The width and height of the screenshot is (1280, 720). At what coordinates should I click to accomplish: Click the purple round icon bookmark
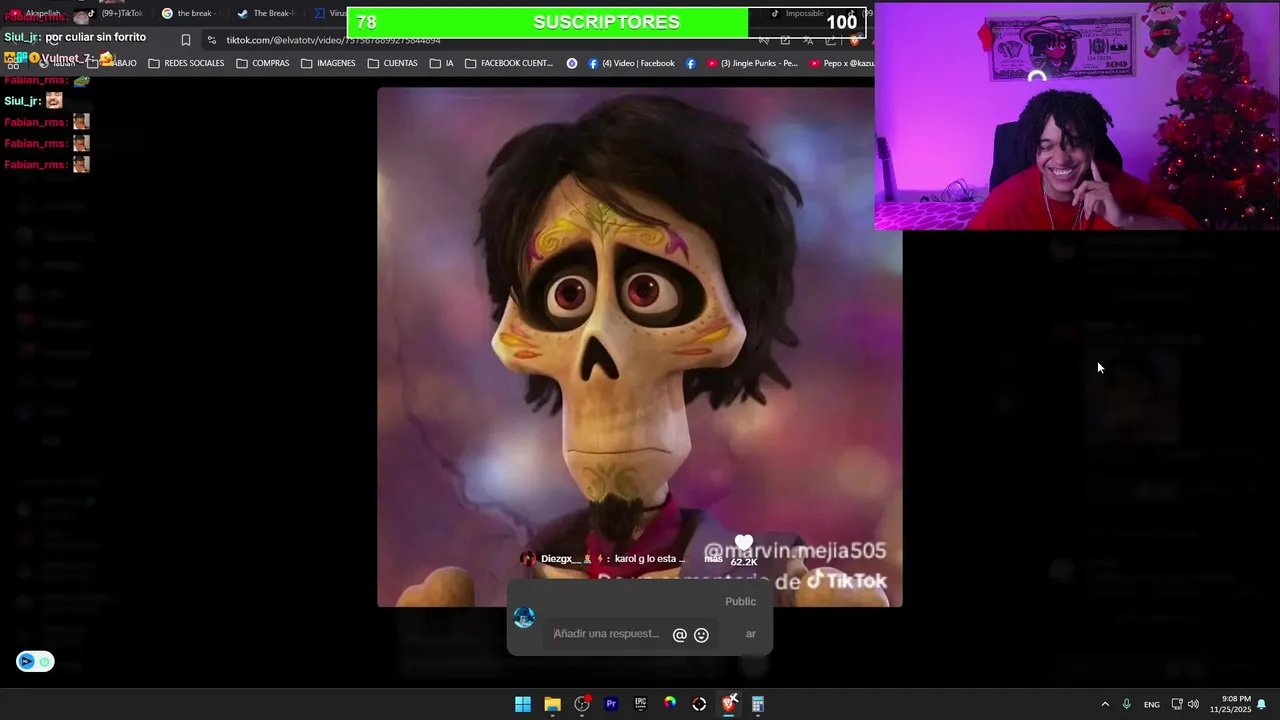(571, 63)
